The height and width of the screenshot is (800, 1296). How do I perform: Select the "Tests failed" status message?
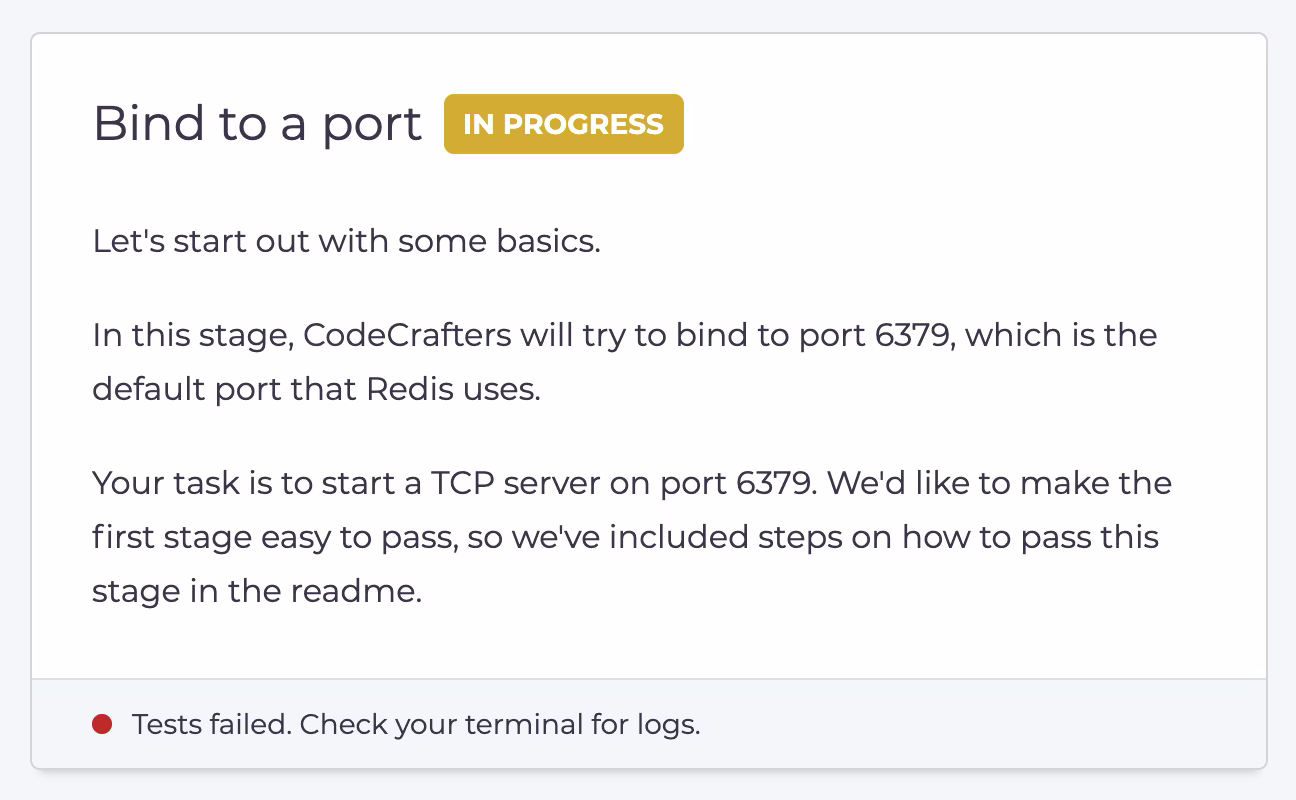click(x=415, y=724)
